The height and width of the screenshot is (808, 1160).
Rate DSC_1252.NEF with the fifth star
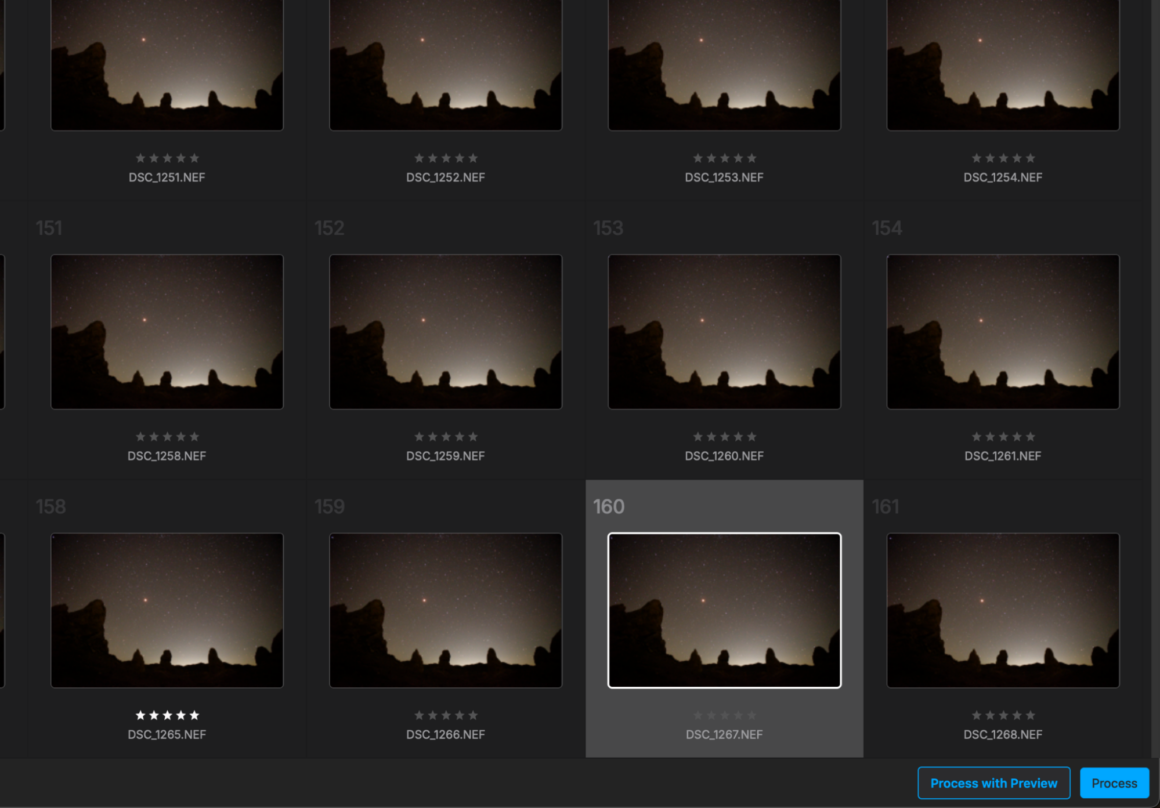tap(473, 158)
